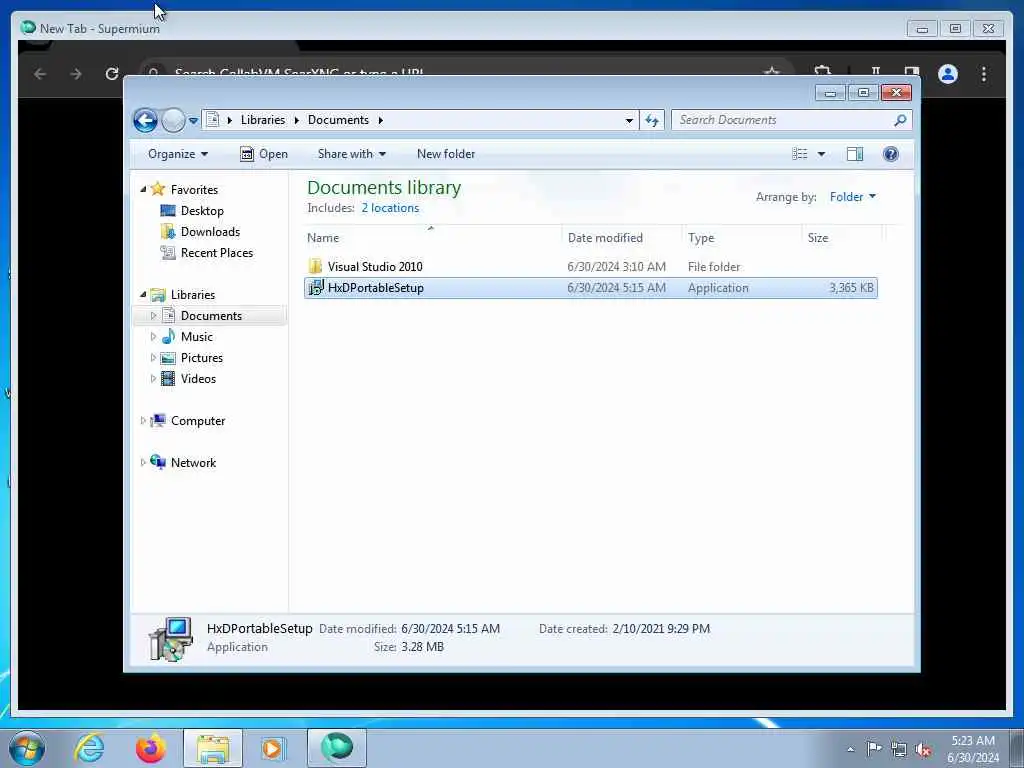Open the Music library
The height and width of the screenshot is (768, 1024).
(197, 337)
